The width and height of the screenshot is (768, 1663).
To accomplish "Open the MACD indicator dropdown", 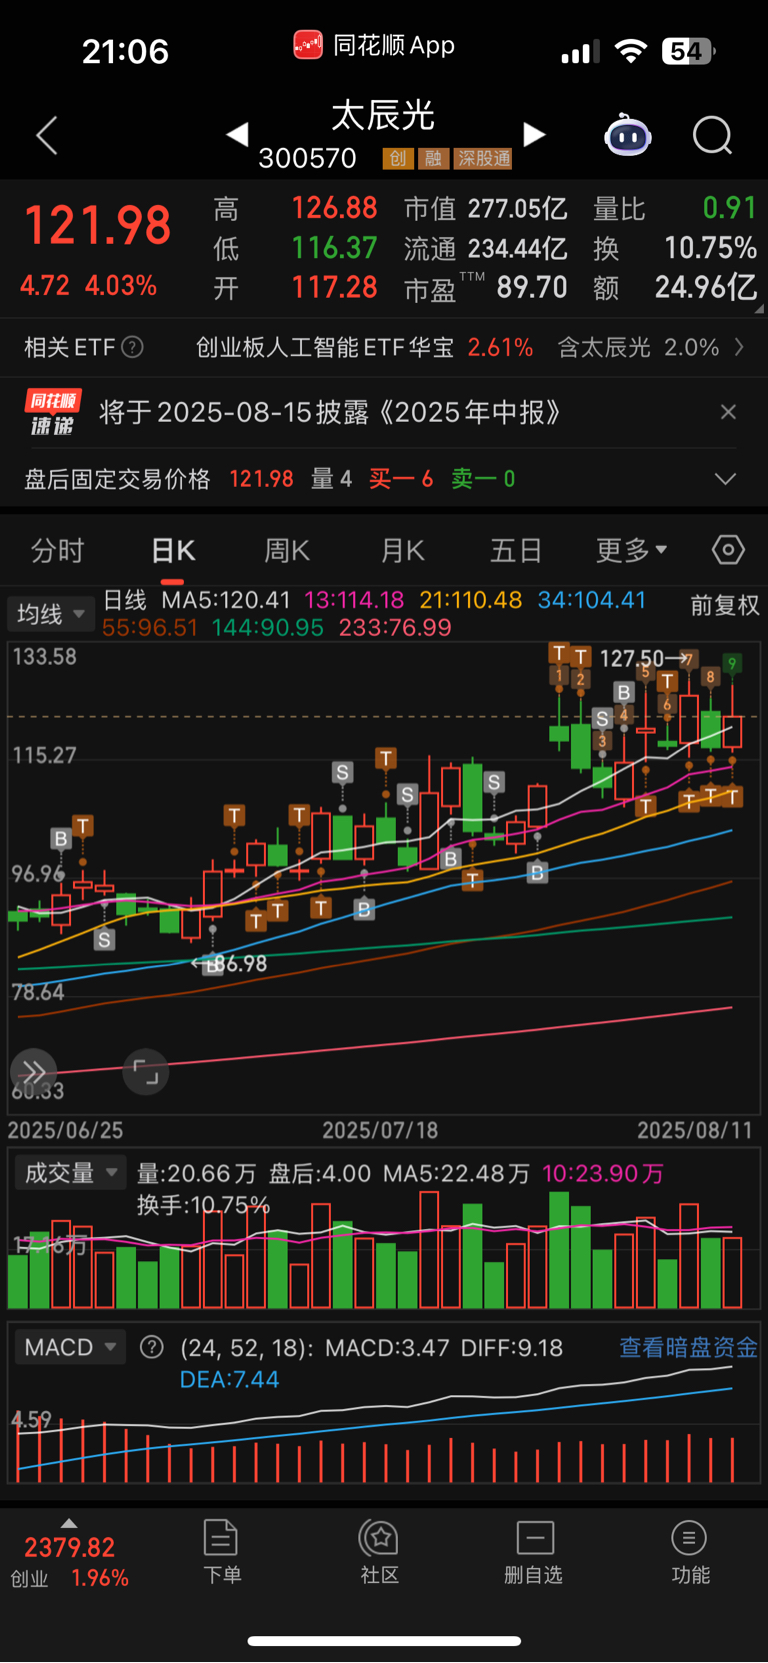I will [70, 1347].
